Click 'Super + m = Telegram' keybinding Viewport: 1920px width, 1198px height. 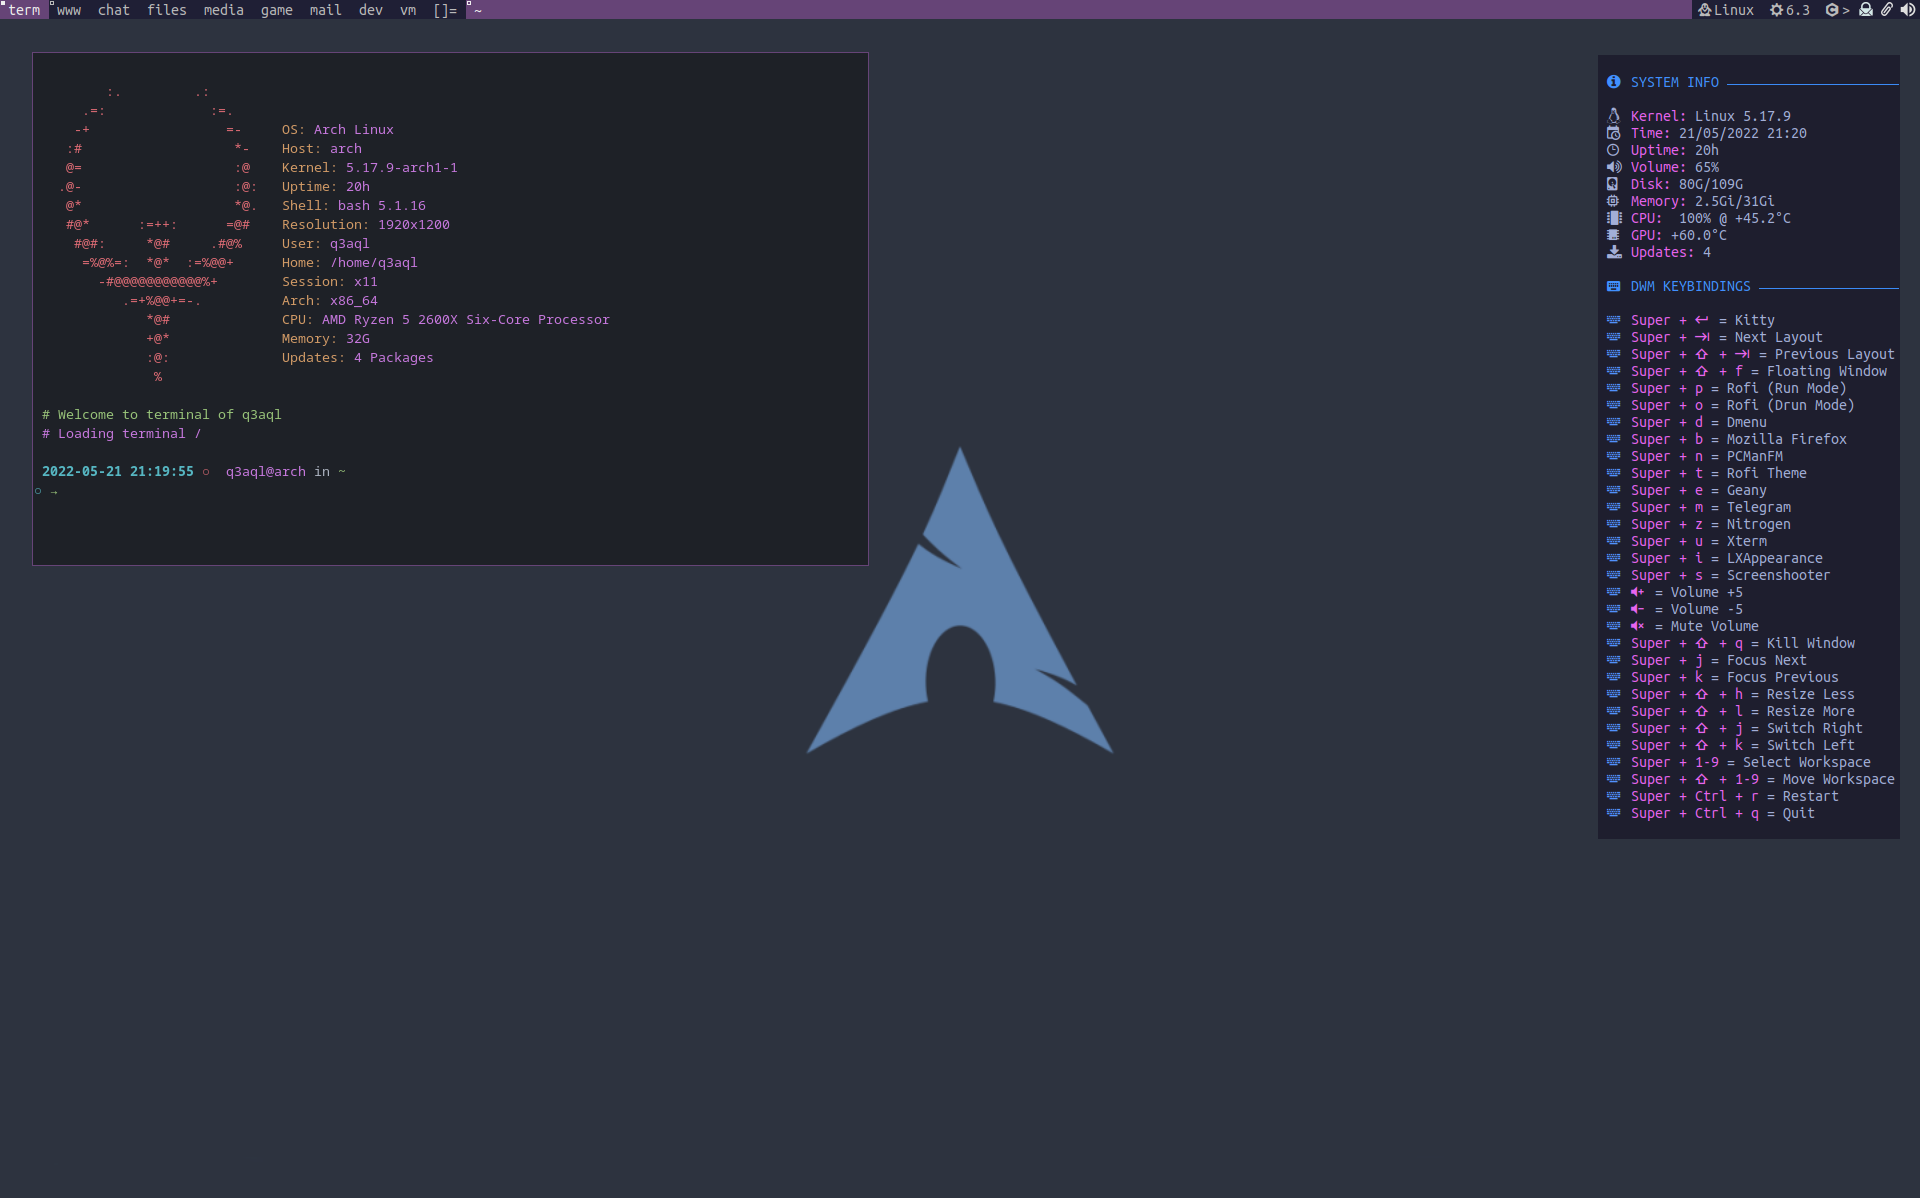tap(1711, 507)
